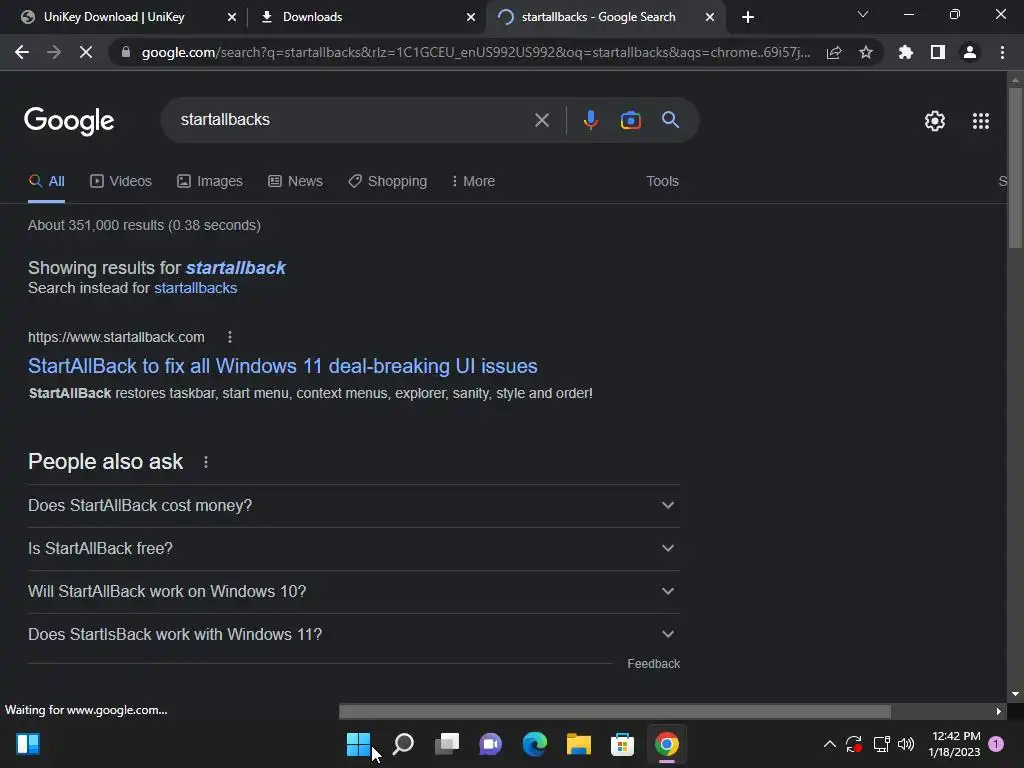Viewport: 1024px width, 768px height.
Task: View site information lock icon
Action: click(x=126, y=52)
